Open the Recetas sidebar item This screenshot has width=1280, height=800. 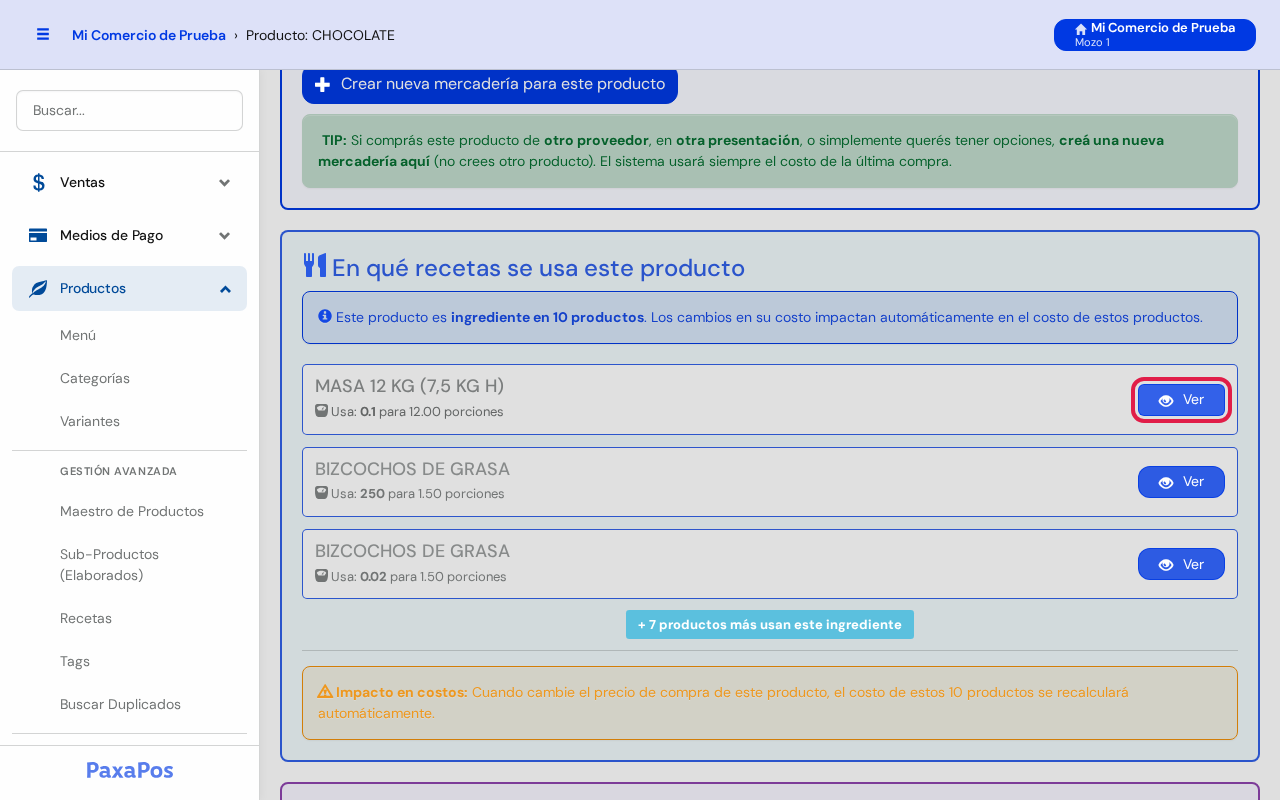coord(86,618)
